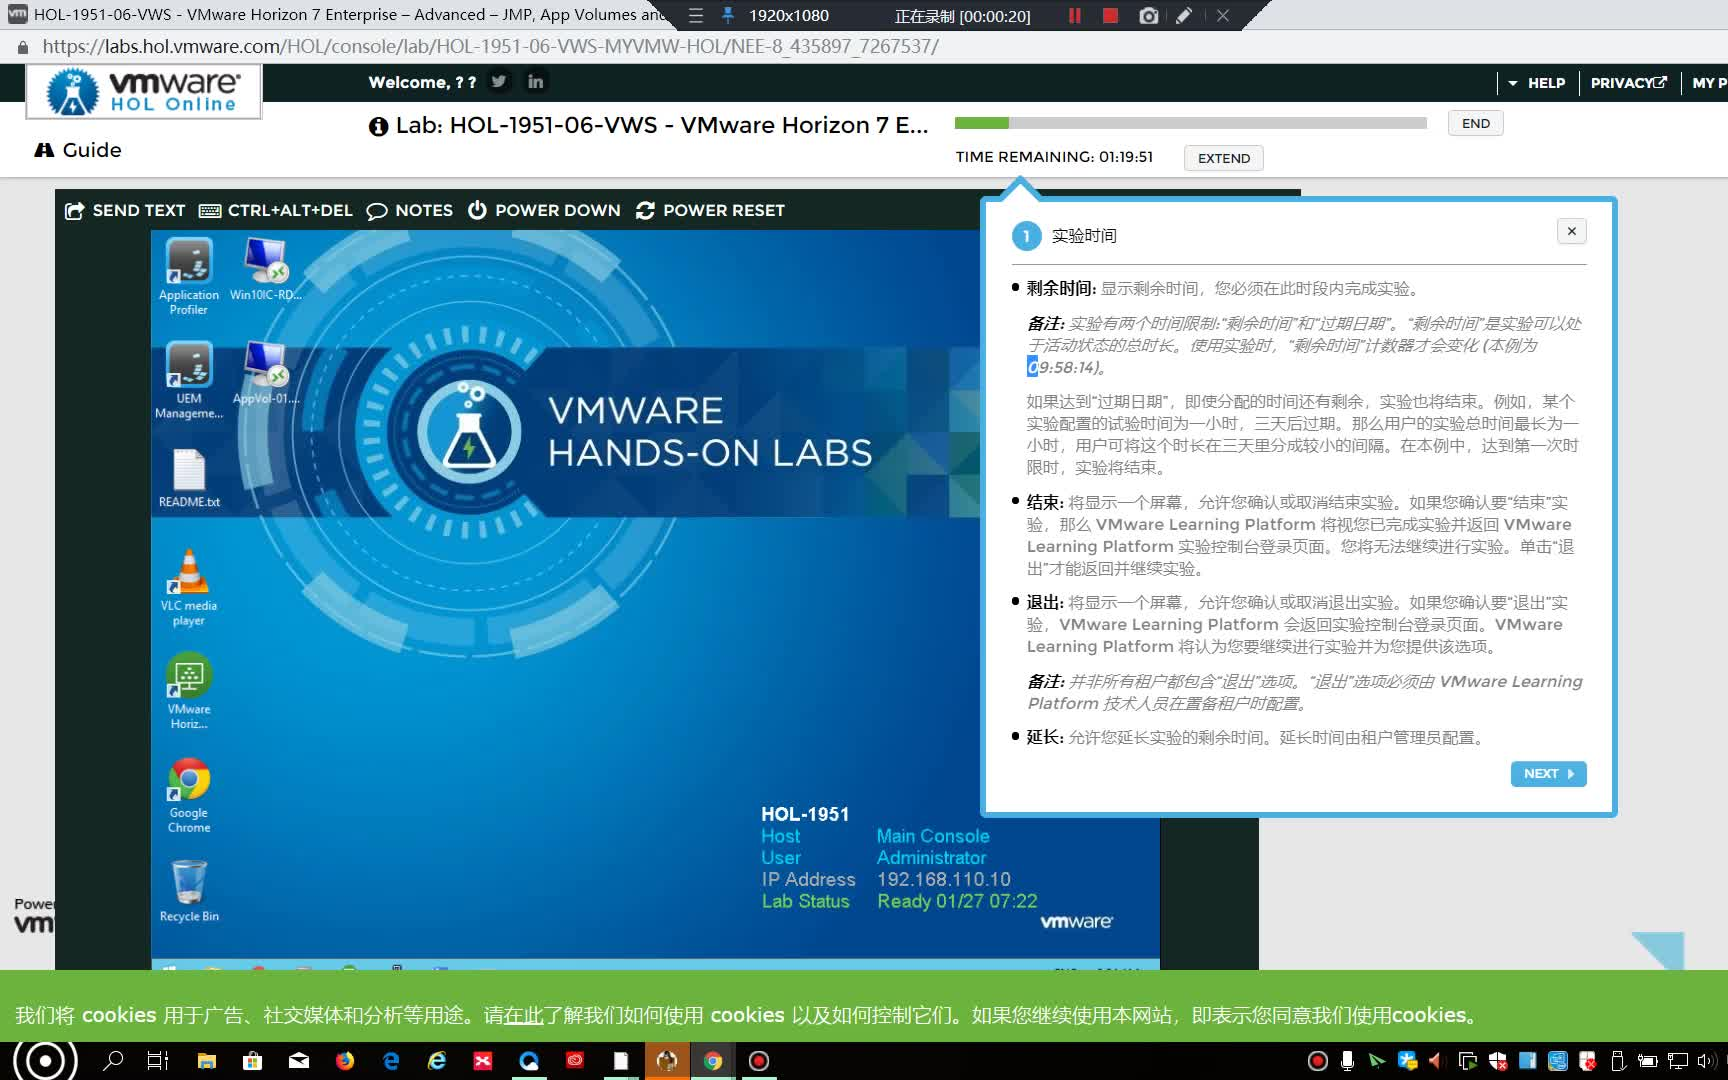This screenshot has width=1728, height=1080.
Task: Click POWER RESET in console toolbar
Action: click(710, 210)
